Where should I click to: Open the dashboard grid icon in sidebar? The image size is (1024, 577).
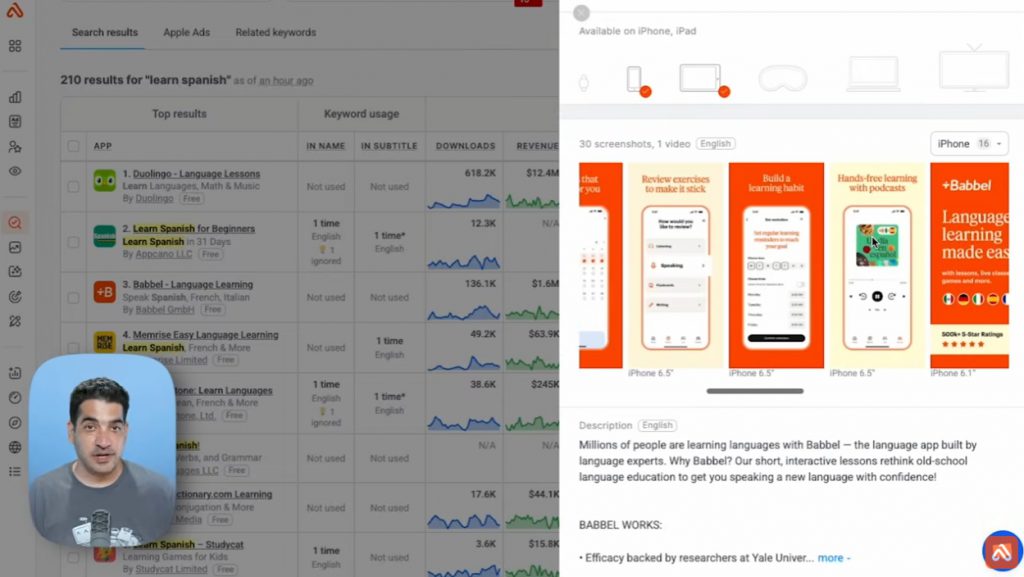coord(15,46)
